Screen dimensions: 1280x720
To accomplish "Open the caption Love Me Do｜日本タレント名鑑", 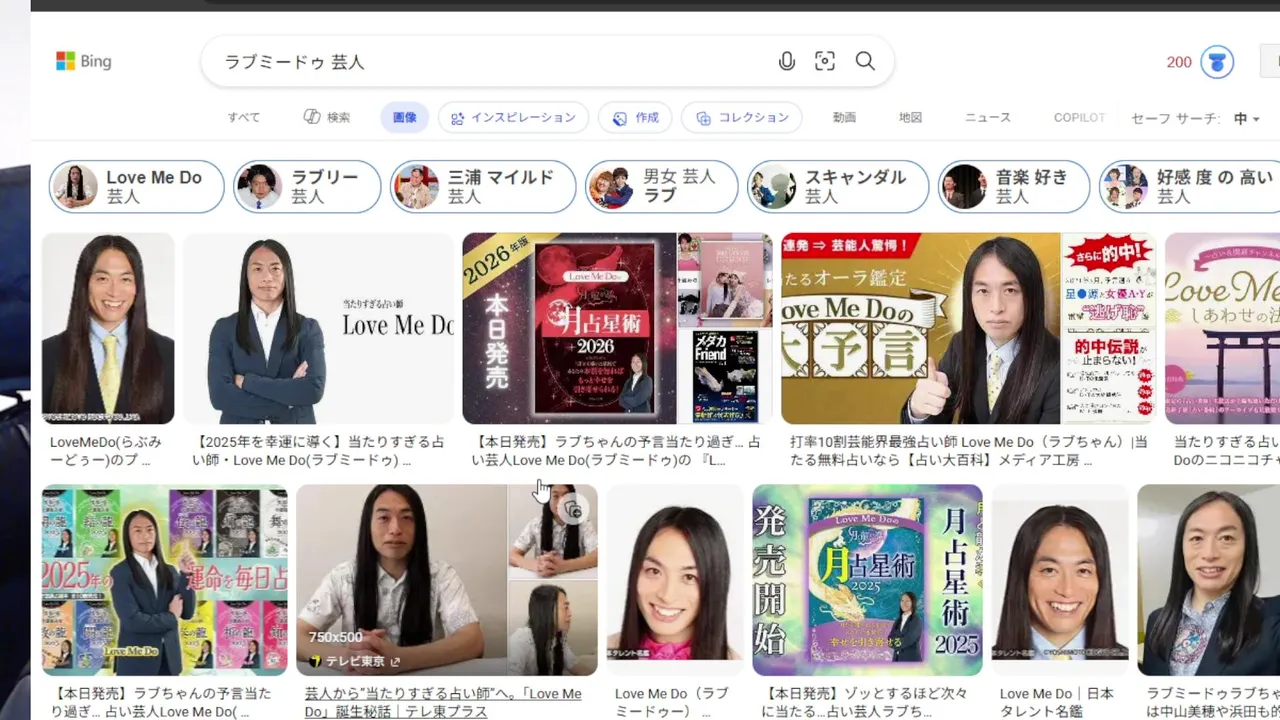I will (x=1058, y=702).
